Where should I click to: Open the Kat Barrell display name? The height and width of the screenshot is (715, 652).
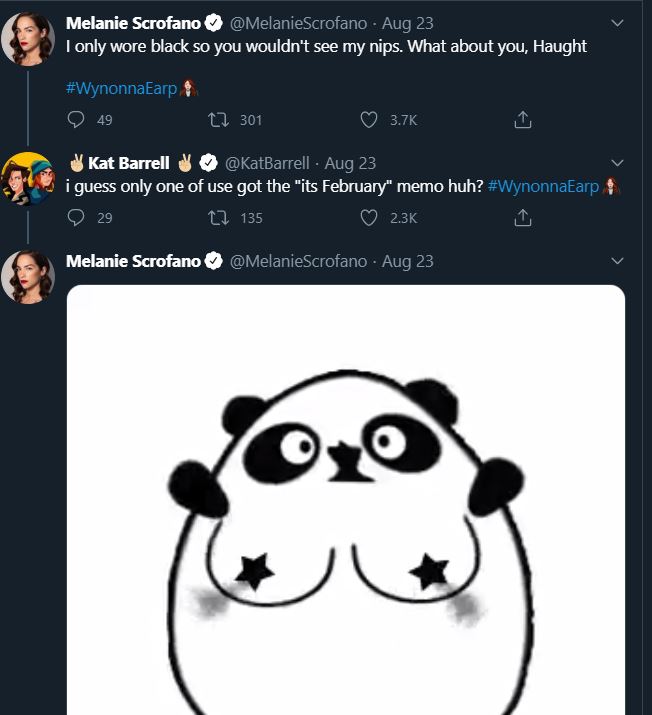128,163
